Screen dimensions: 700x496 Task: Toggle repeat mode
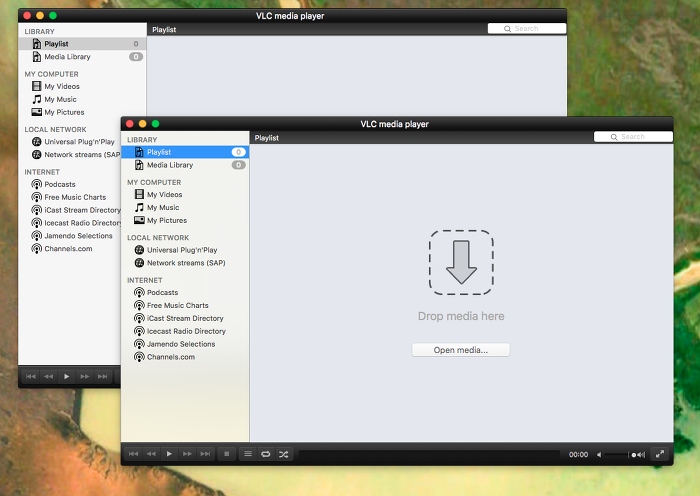[x=266, y=454]
